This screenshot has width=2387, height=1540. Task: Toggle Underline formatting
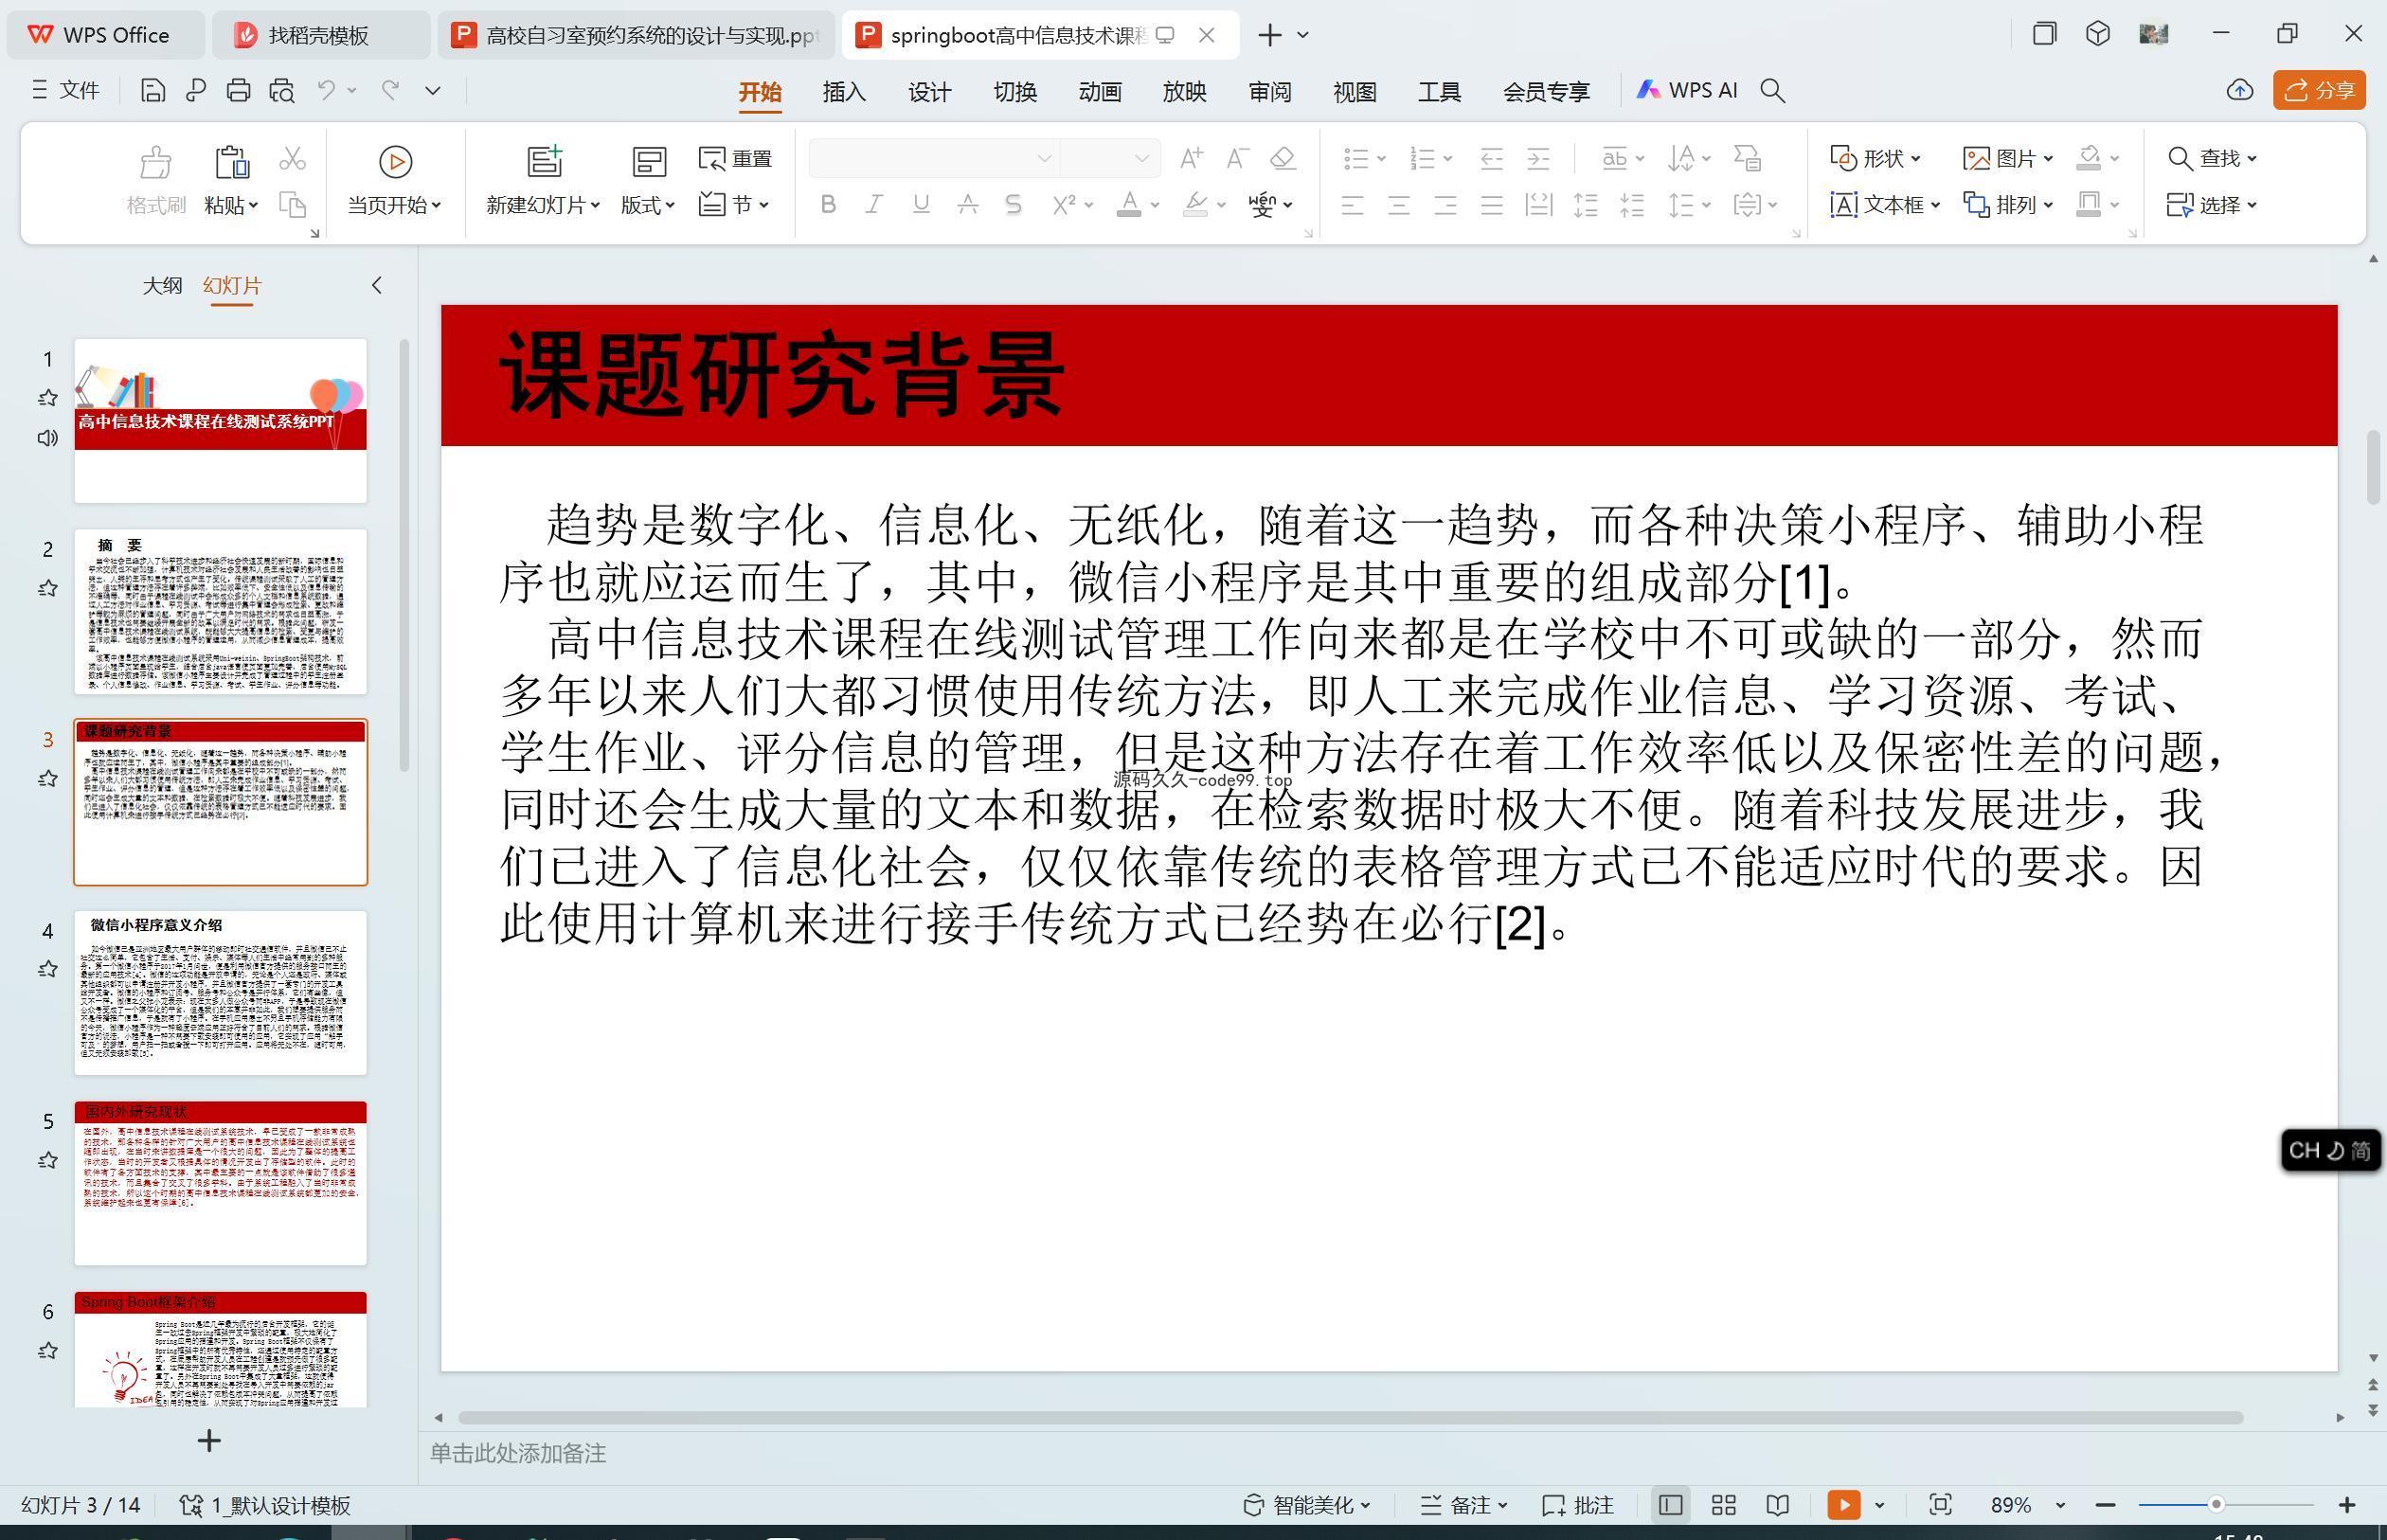click(920, 205)
